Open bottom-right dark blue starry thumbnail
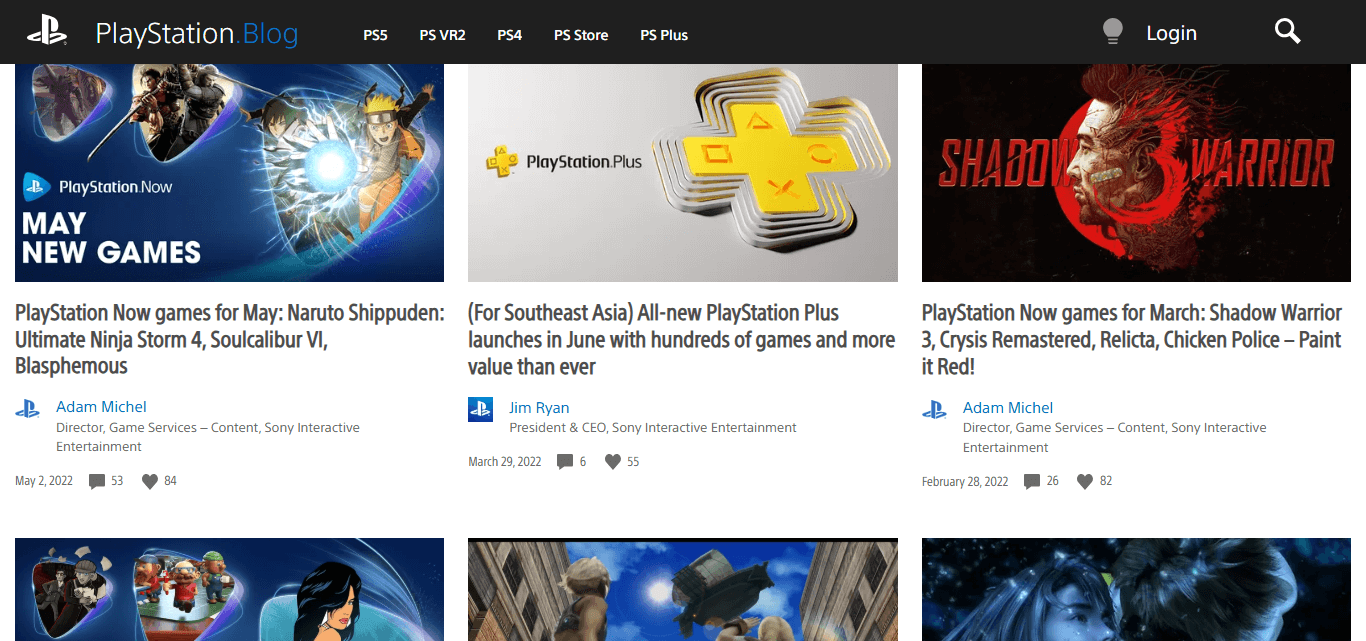 (1136, 590)
